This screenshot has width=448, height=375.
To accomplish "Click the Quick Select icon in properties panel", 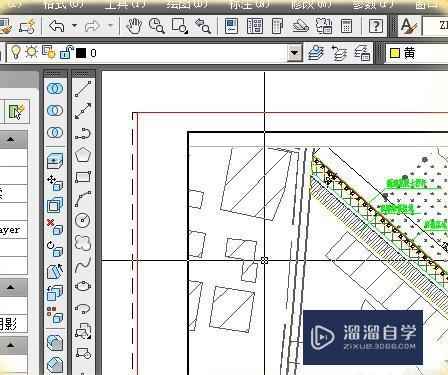I will coord(17,111).
